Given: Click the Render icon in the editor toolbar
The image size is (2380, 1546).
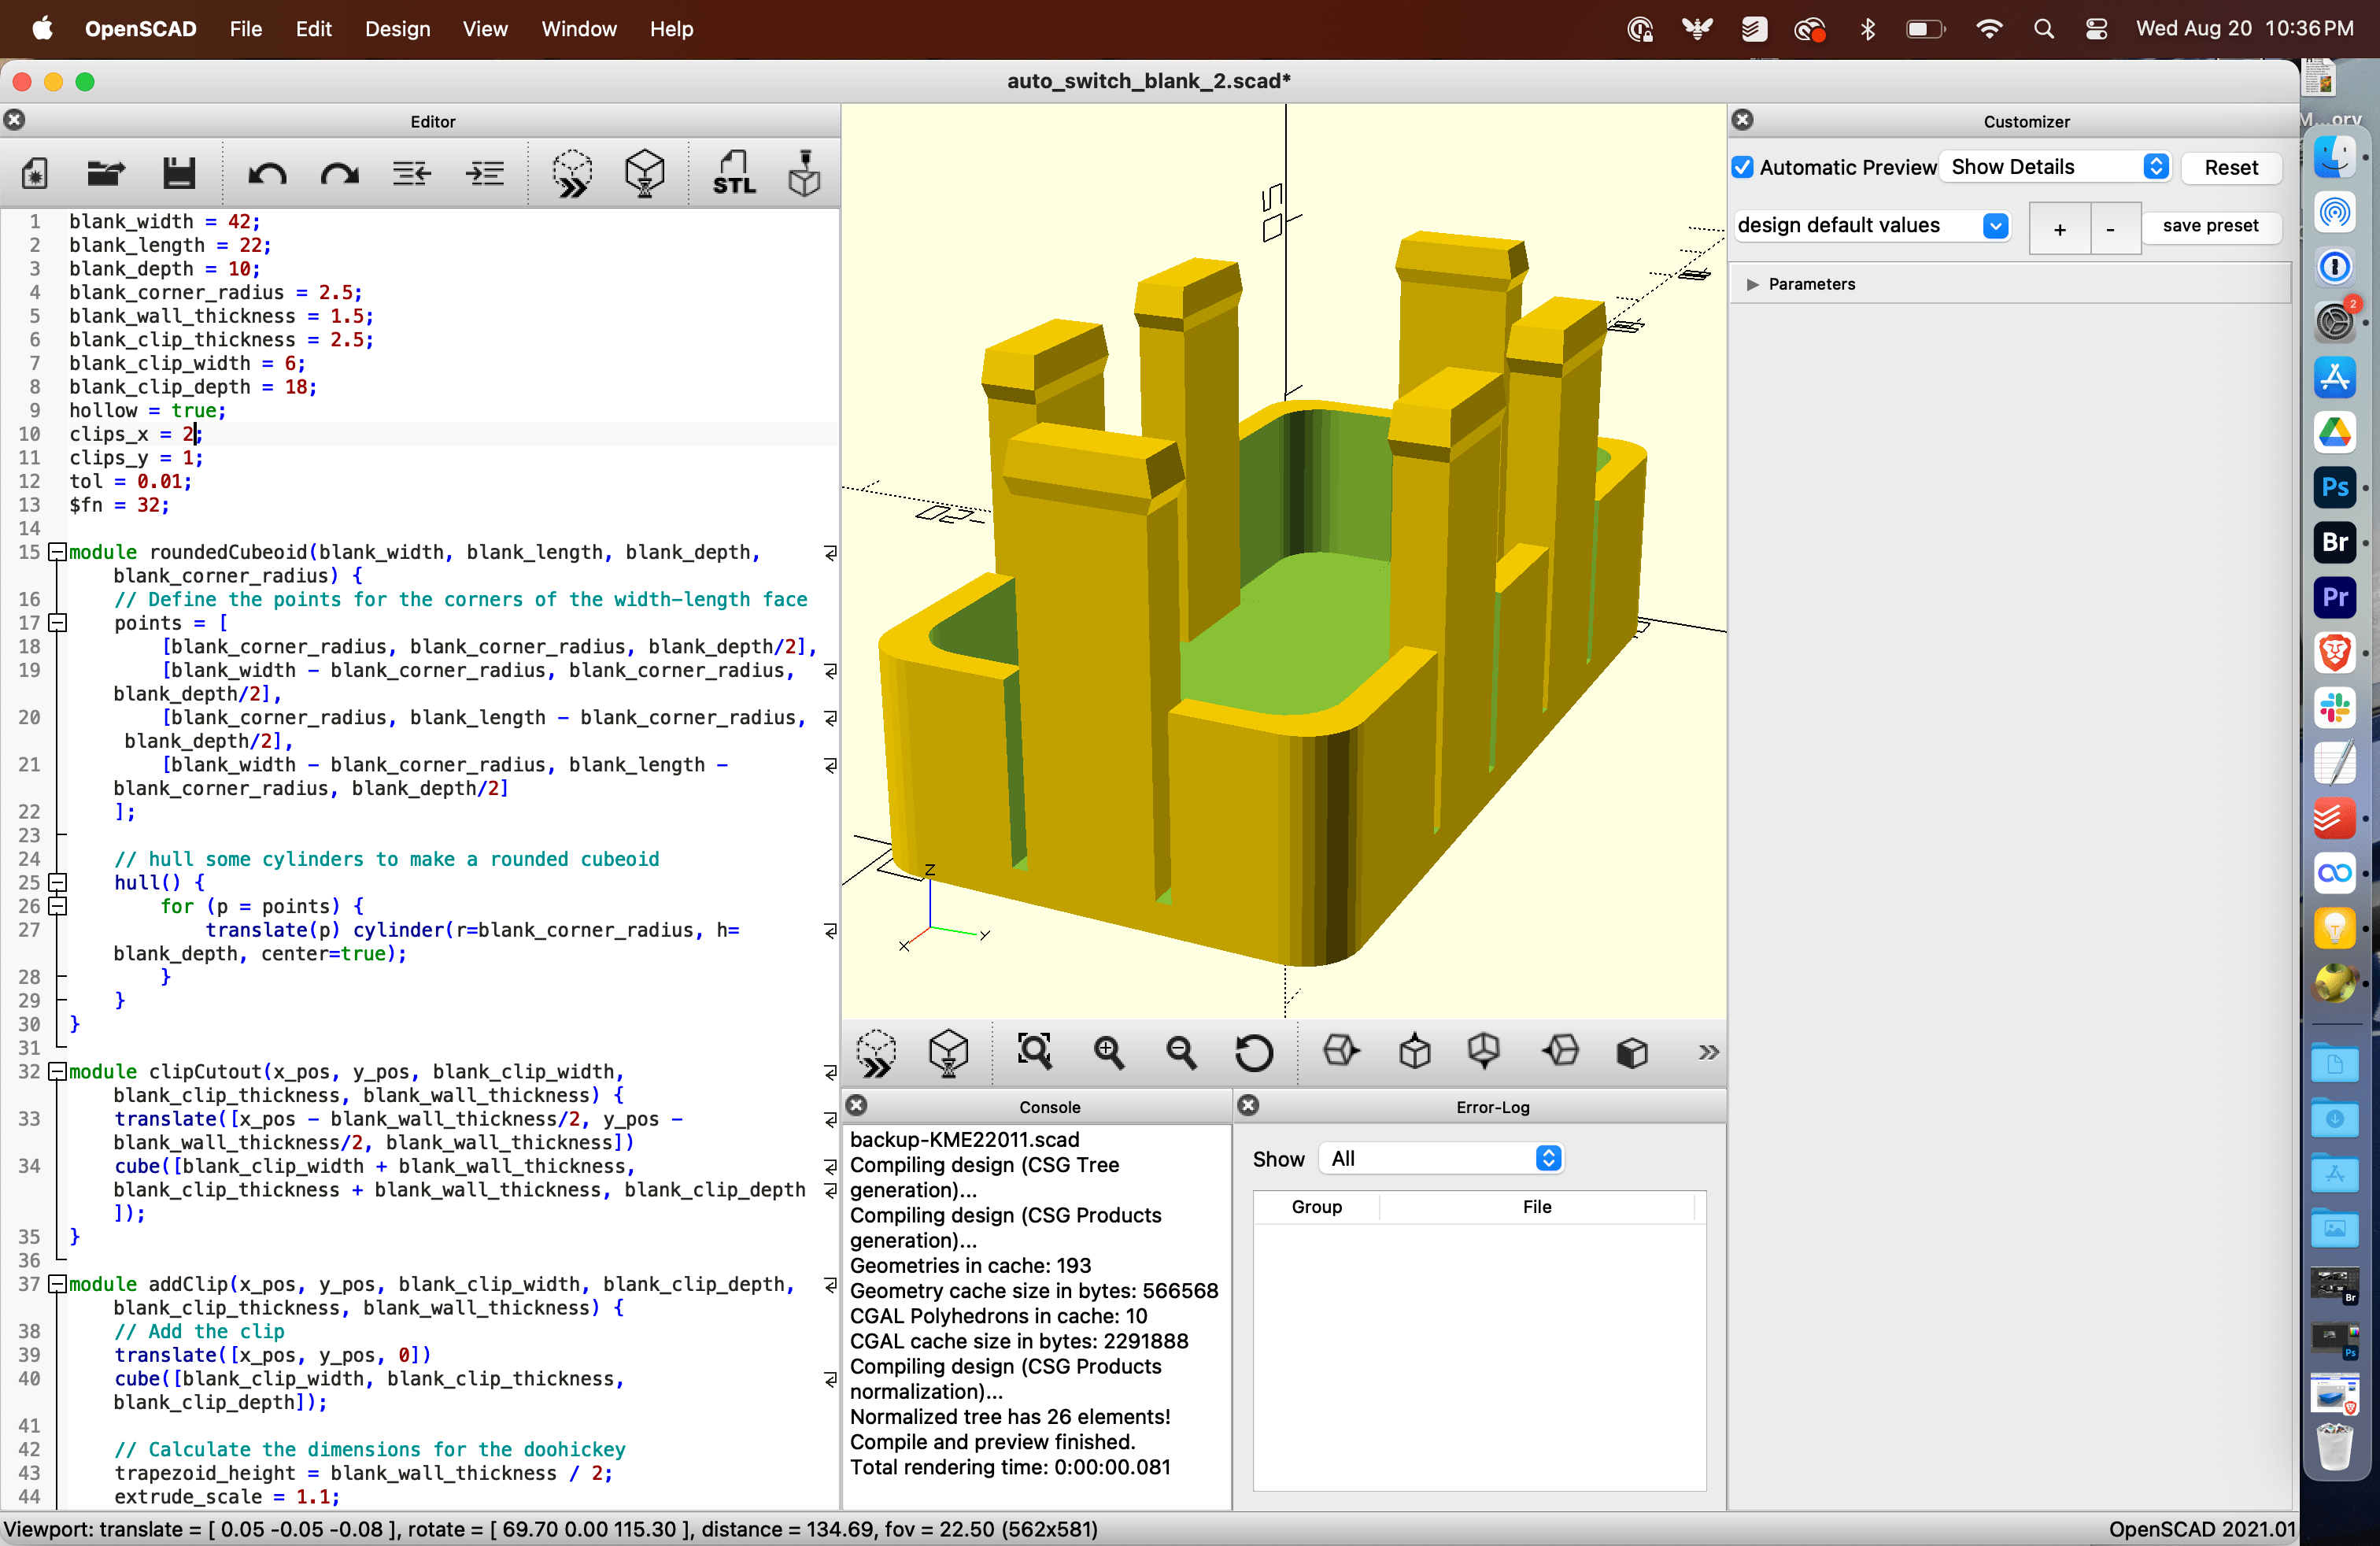Looking at the screenshot, I should [x=645, y=174].
